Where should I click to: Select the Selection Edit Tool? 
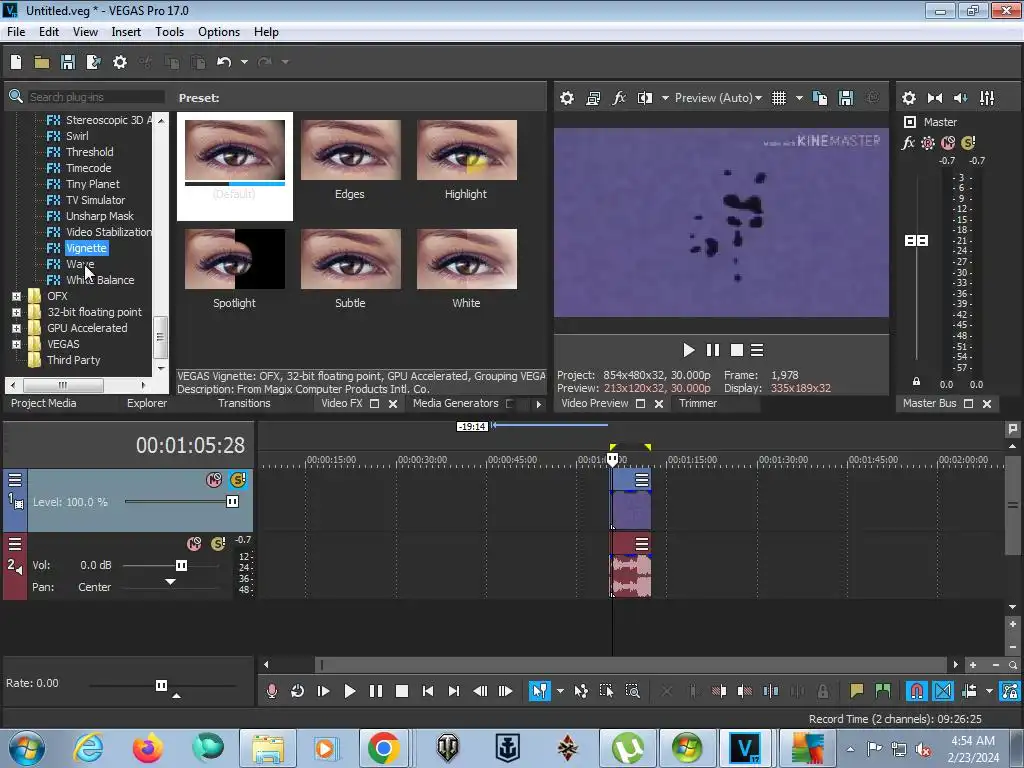(x=607, y=691)
